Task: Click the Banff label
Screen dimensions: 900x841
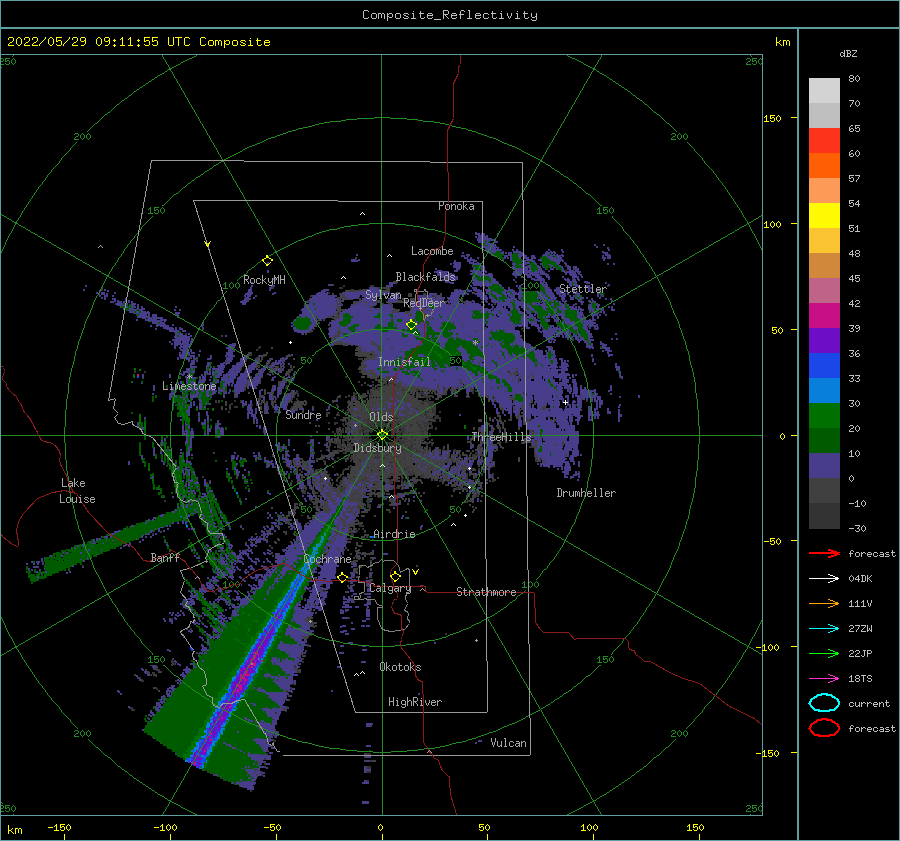Action: coord(165,557)
